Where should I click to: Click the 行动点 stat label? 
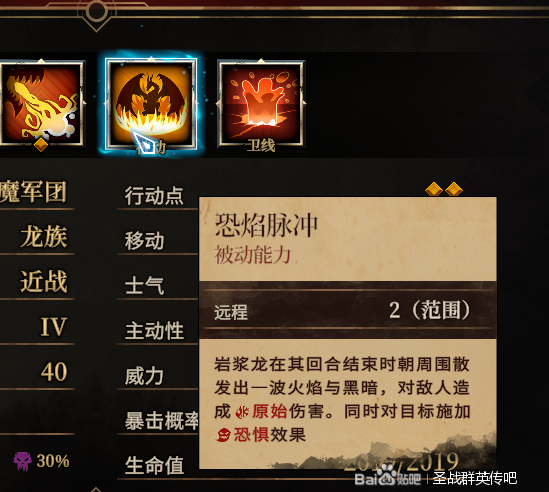coord(154,196)
